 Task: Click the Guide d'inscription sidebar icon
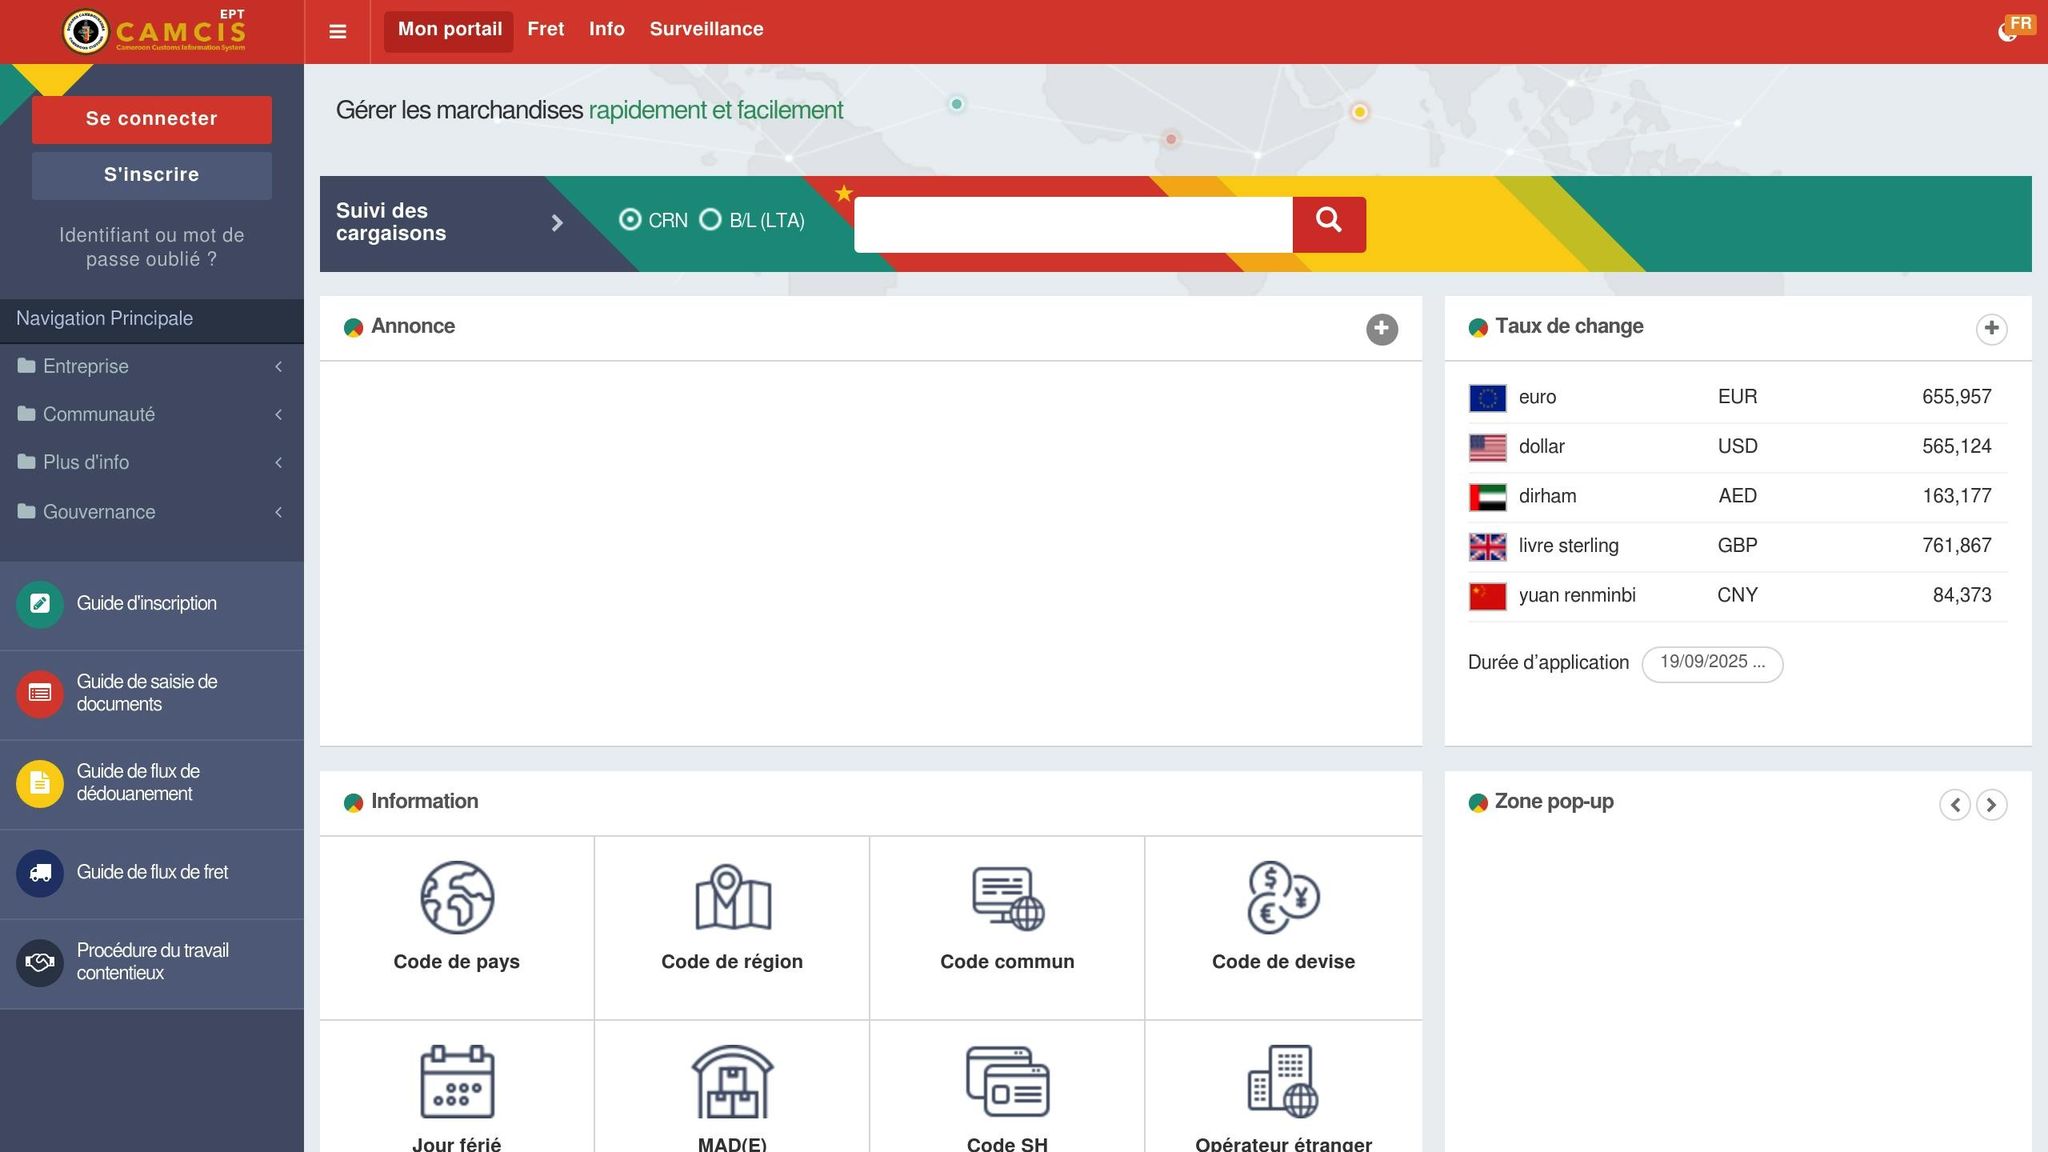pos(40,604)
